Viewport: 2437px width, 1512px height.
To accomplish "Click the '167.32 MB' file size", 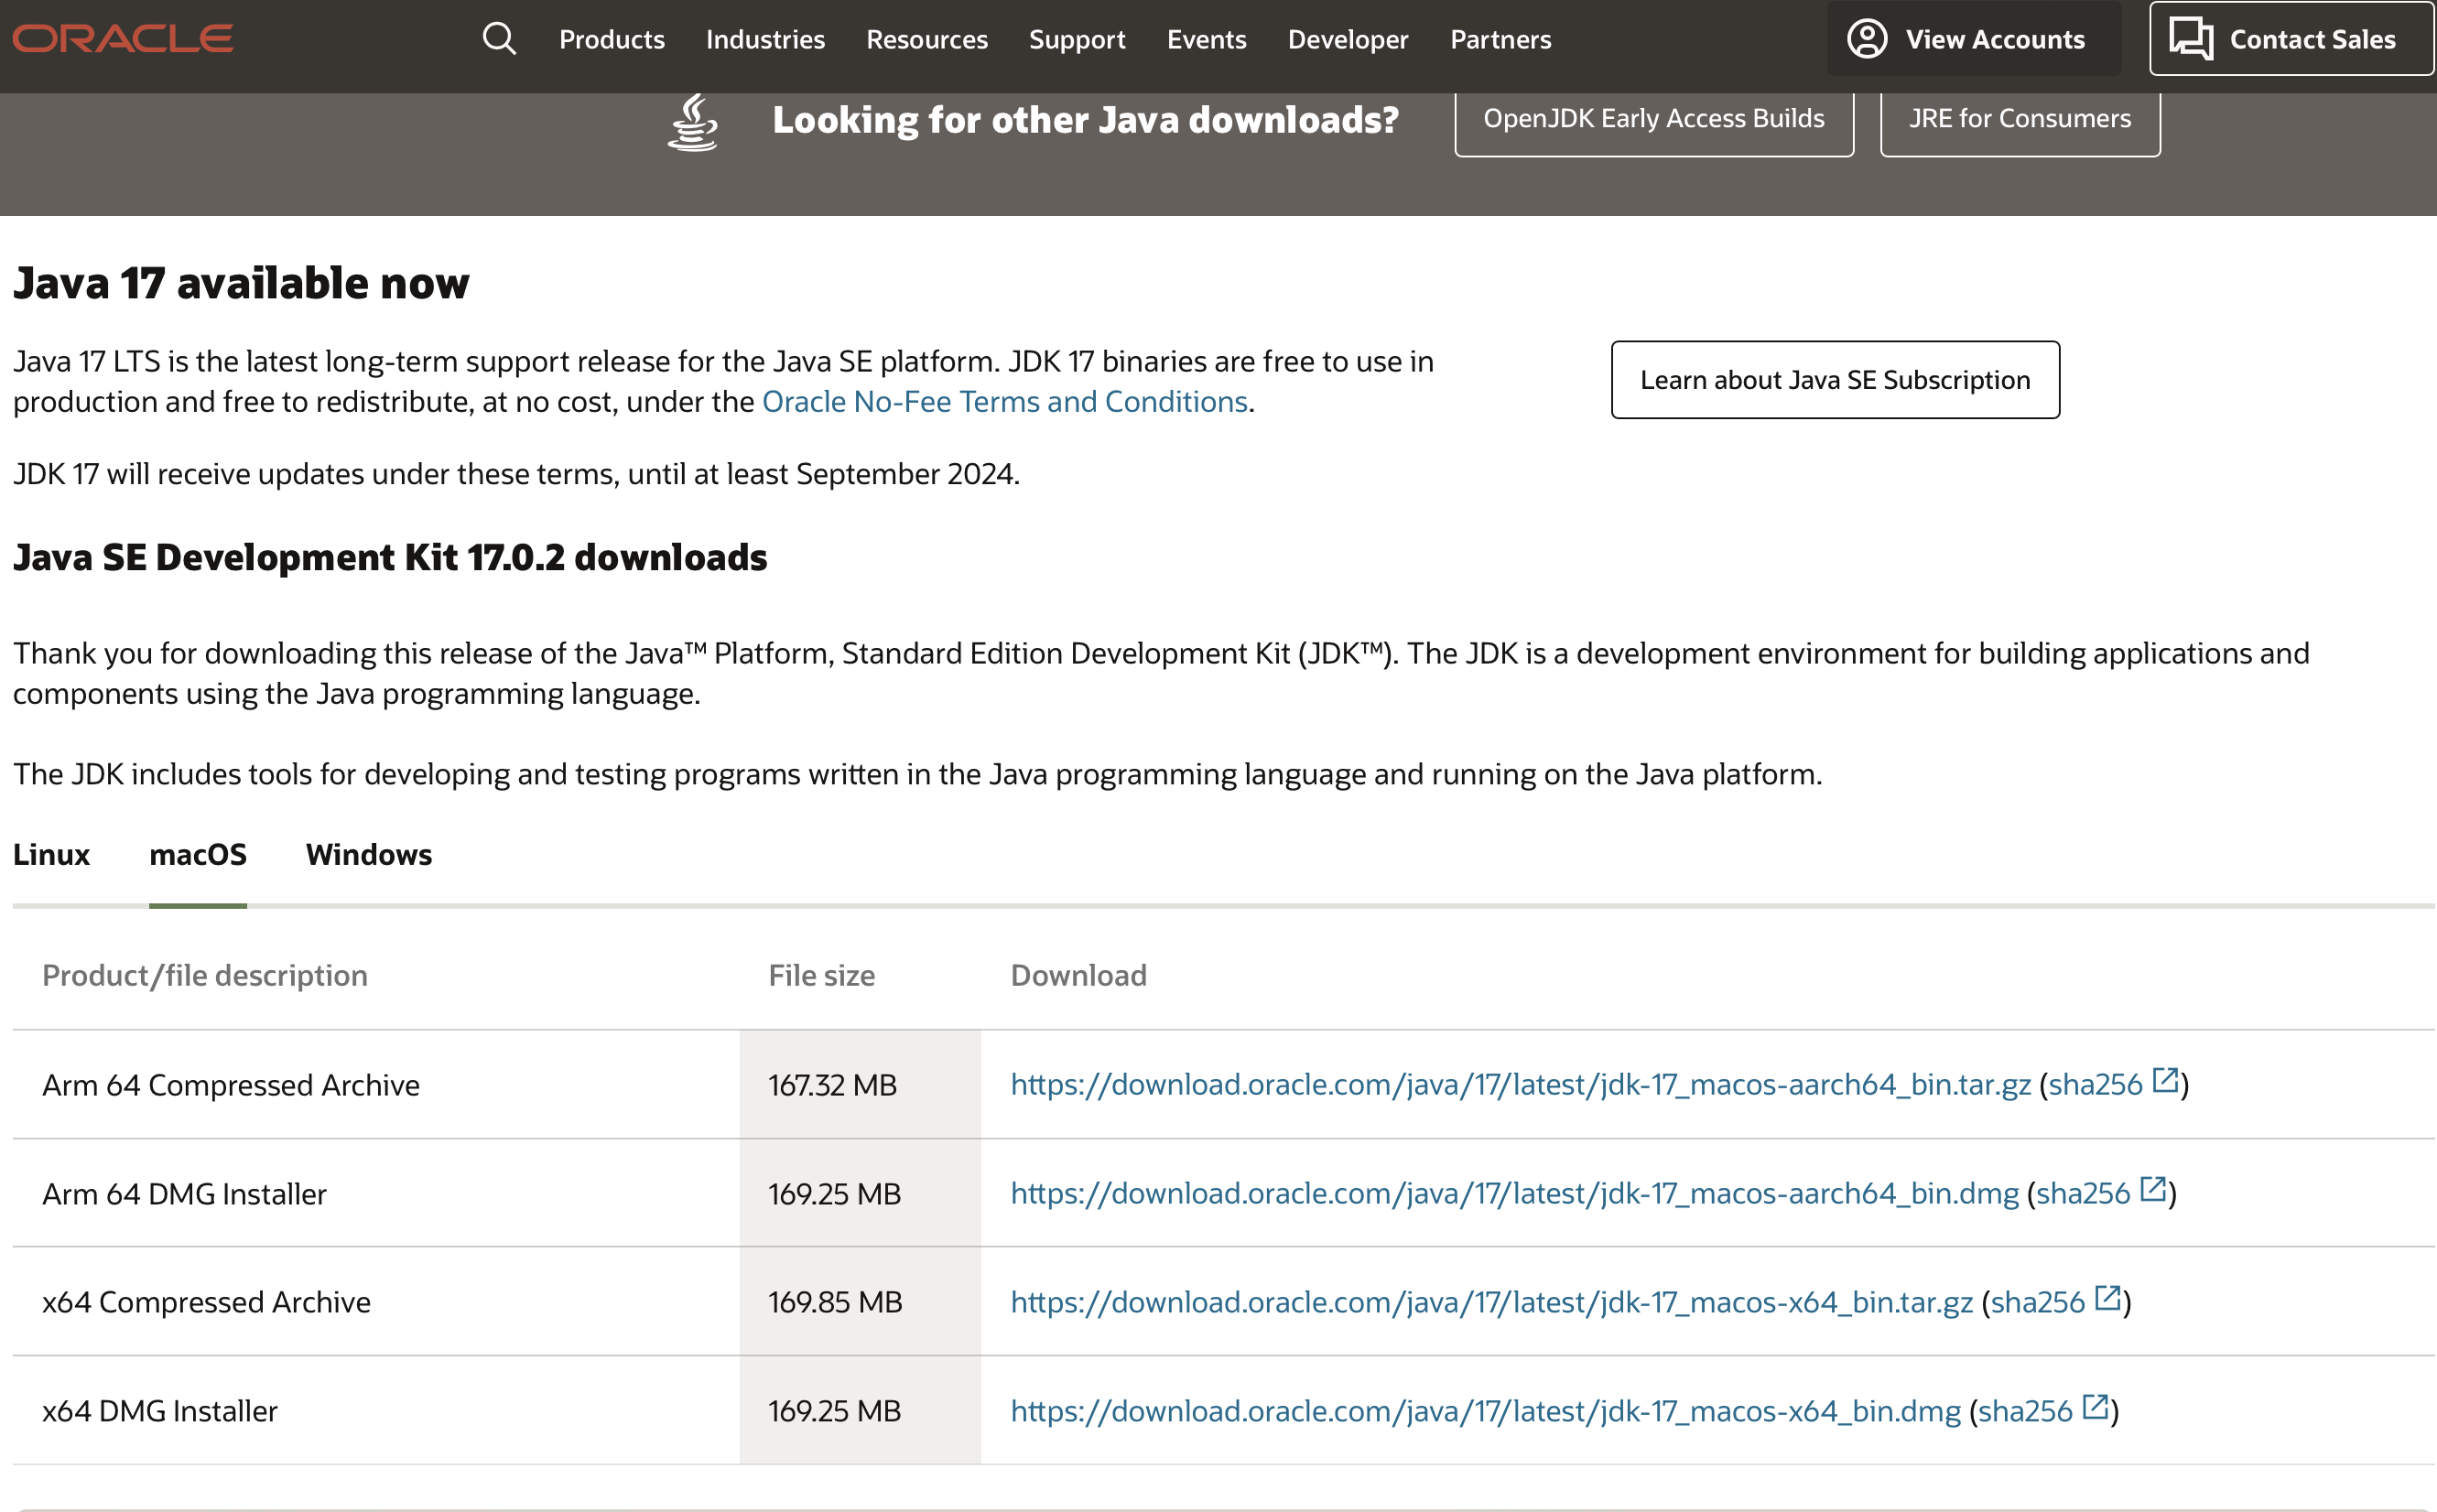I will (833, 1086).
